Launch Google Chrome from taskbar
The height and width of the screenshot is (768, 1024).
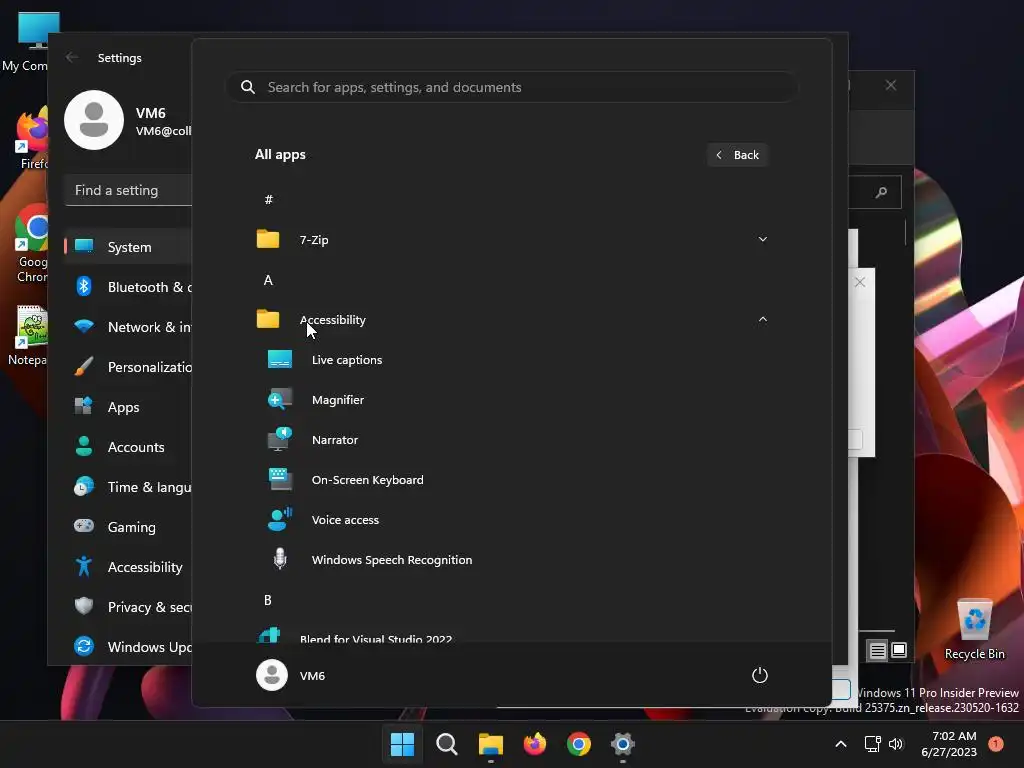[579, 744]
